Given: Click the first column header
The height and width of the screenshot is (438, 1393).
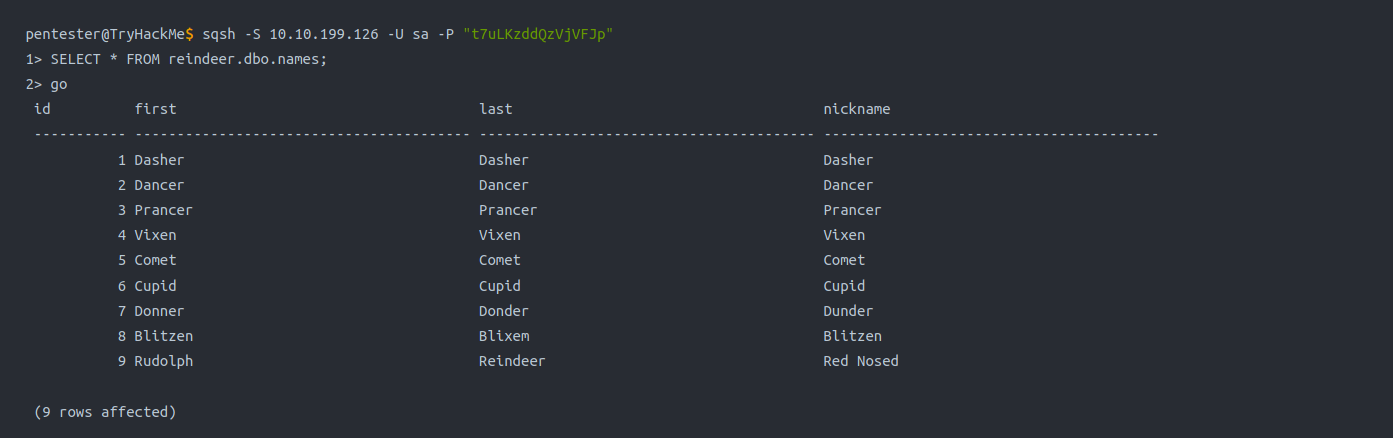Looking at the screenshot, I should click(155, 109).
